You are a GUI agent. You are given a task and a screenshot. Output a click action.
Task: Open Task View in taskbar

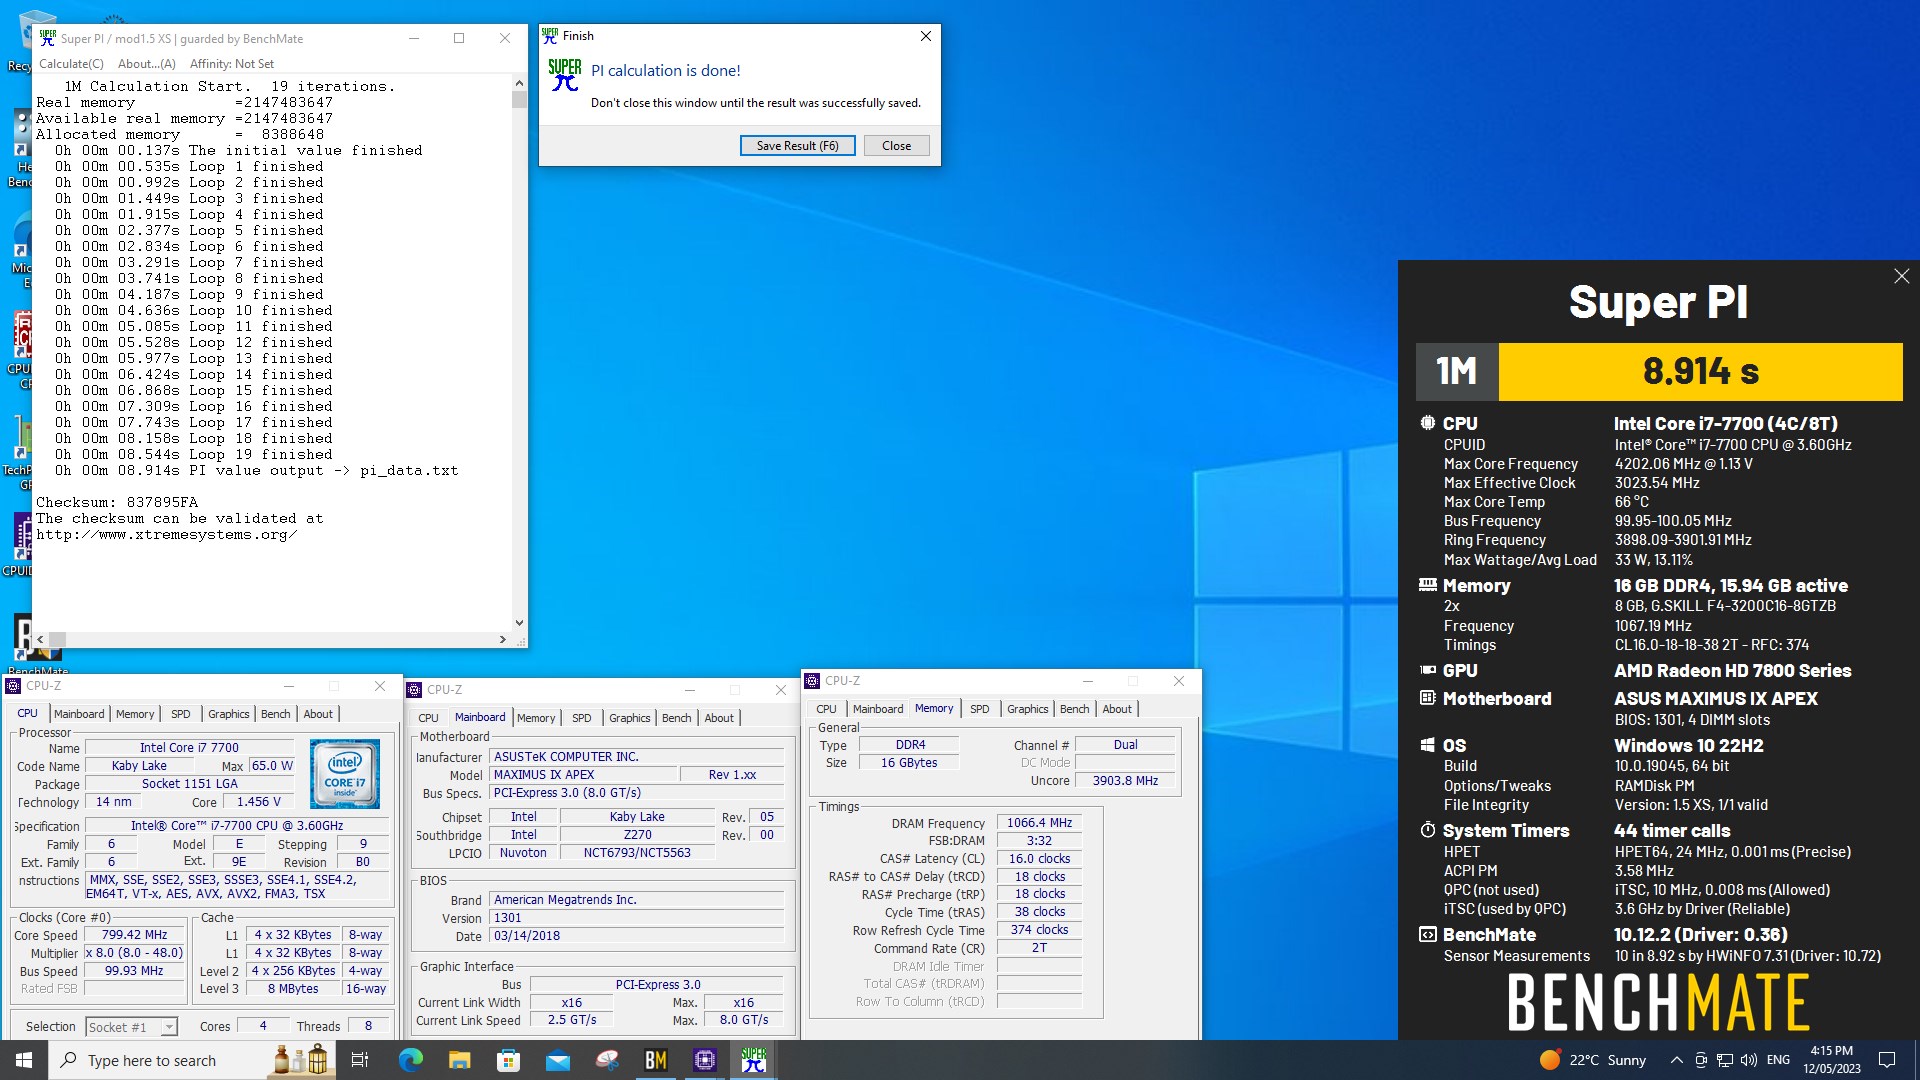click(360, 1060)
